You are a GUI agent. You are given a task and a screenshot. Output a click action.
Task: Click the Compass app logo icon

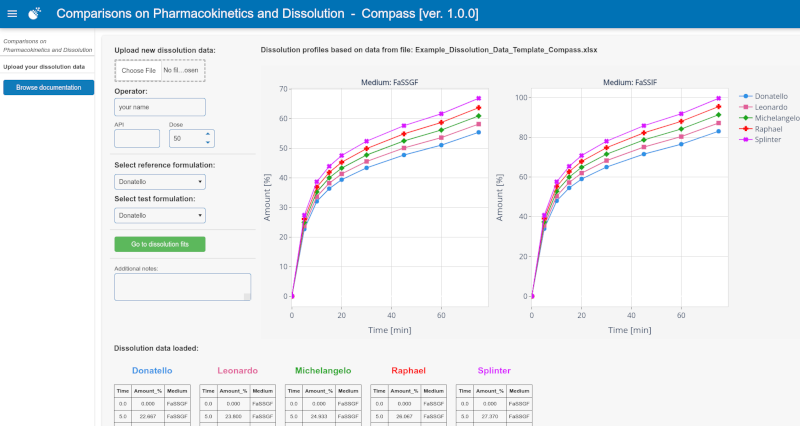(35, 14)
